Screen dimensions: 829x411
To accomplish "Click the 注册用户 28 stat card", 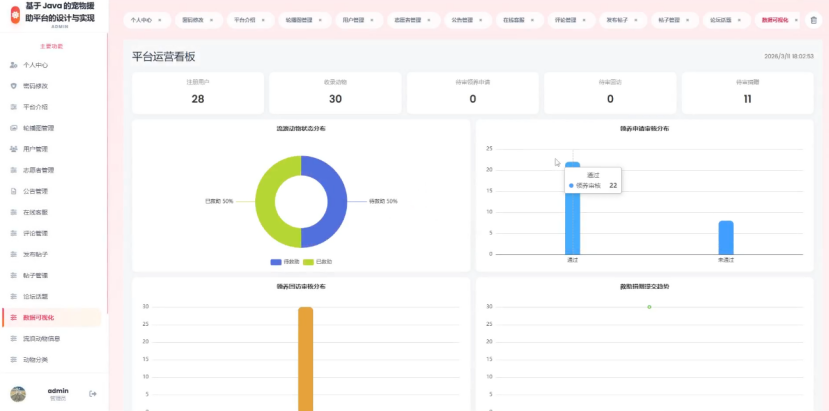I will (x=198, y=93).
